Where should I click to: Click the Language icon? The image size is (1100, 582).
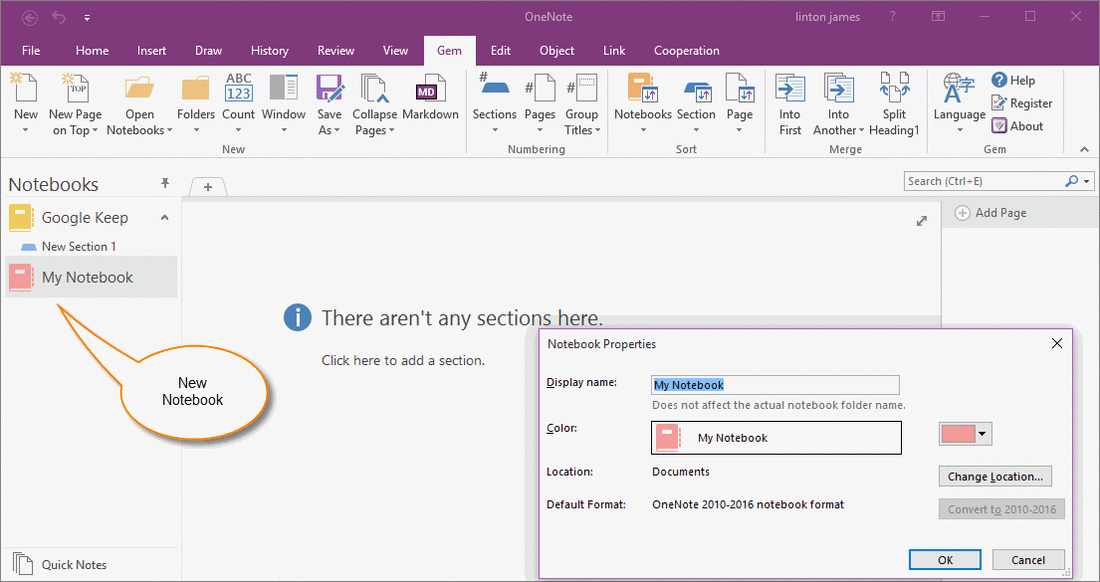(x=959, y=88)
